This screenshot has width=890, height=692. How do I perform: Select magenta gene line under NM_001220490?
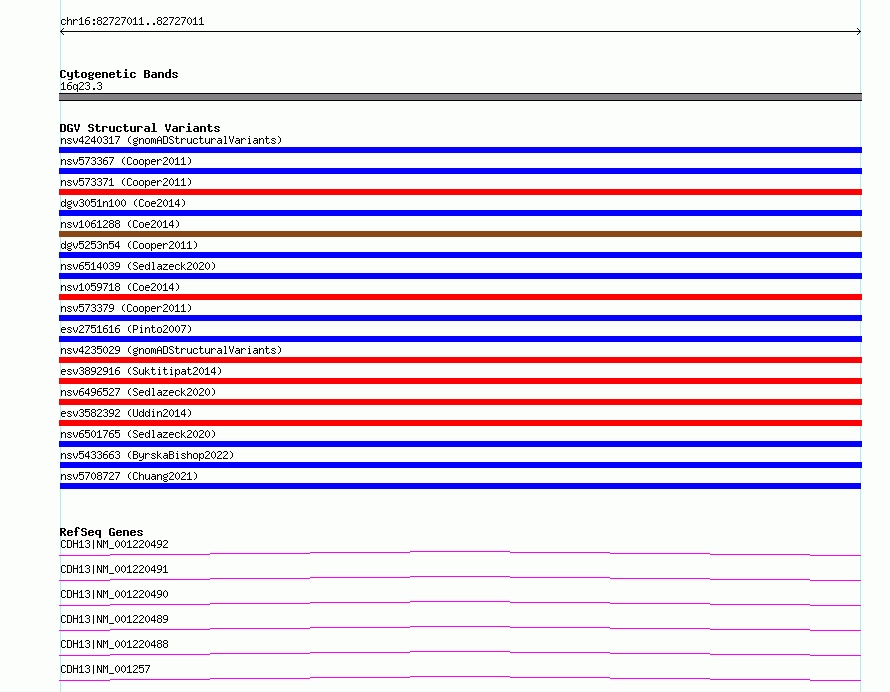(x=460, y=603)
